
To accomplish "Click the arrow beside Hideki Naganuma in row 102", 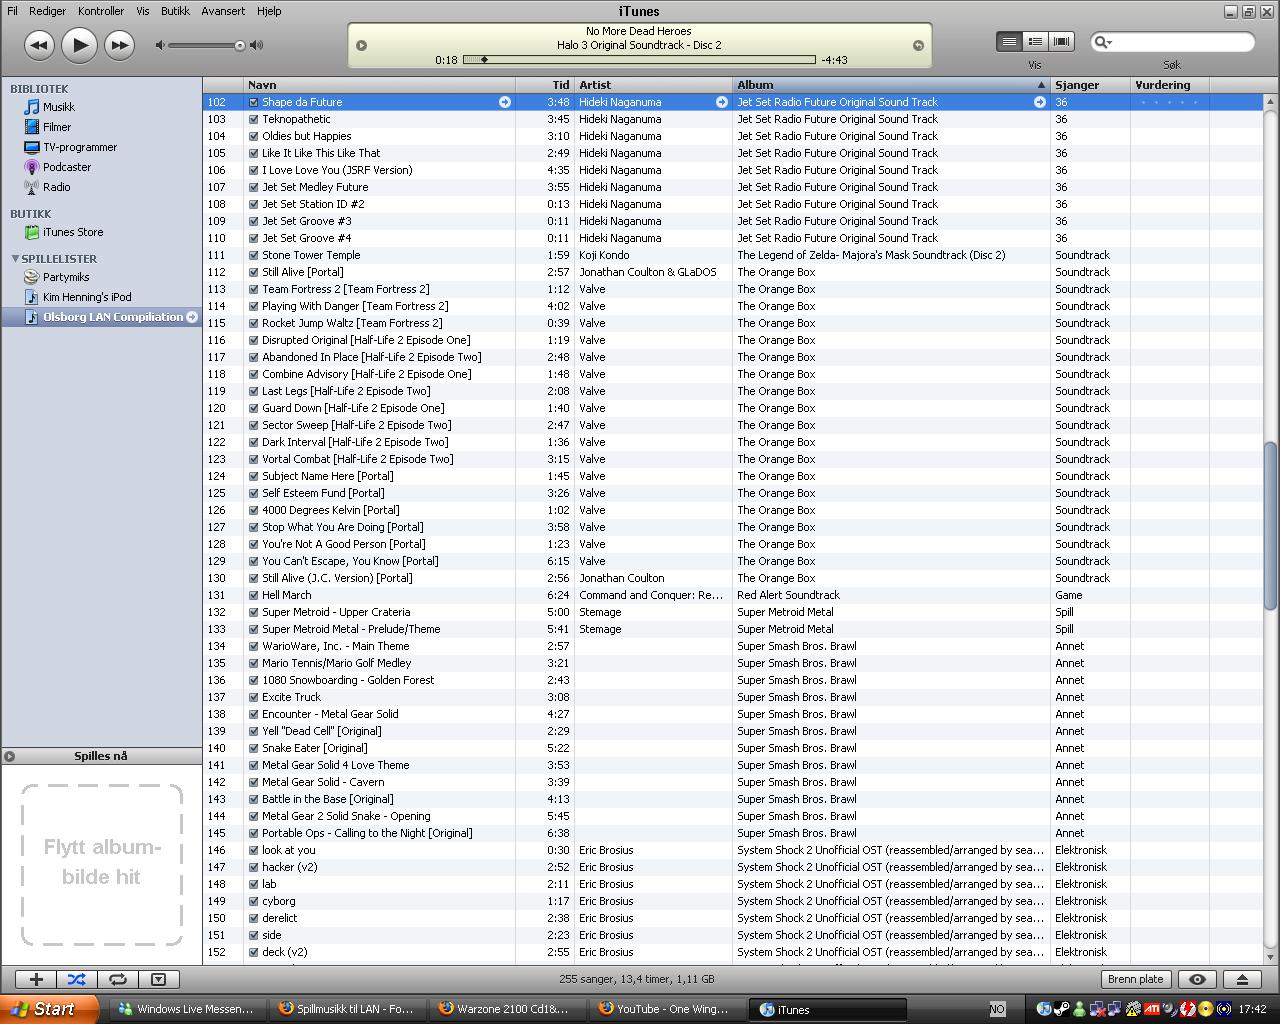I will [x=722, y=102].
